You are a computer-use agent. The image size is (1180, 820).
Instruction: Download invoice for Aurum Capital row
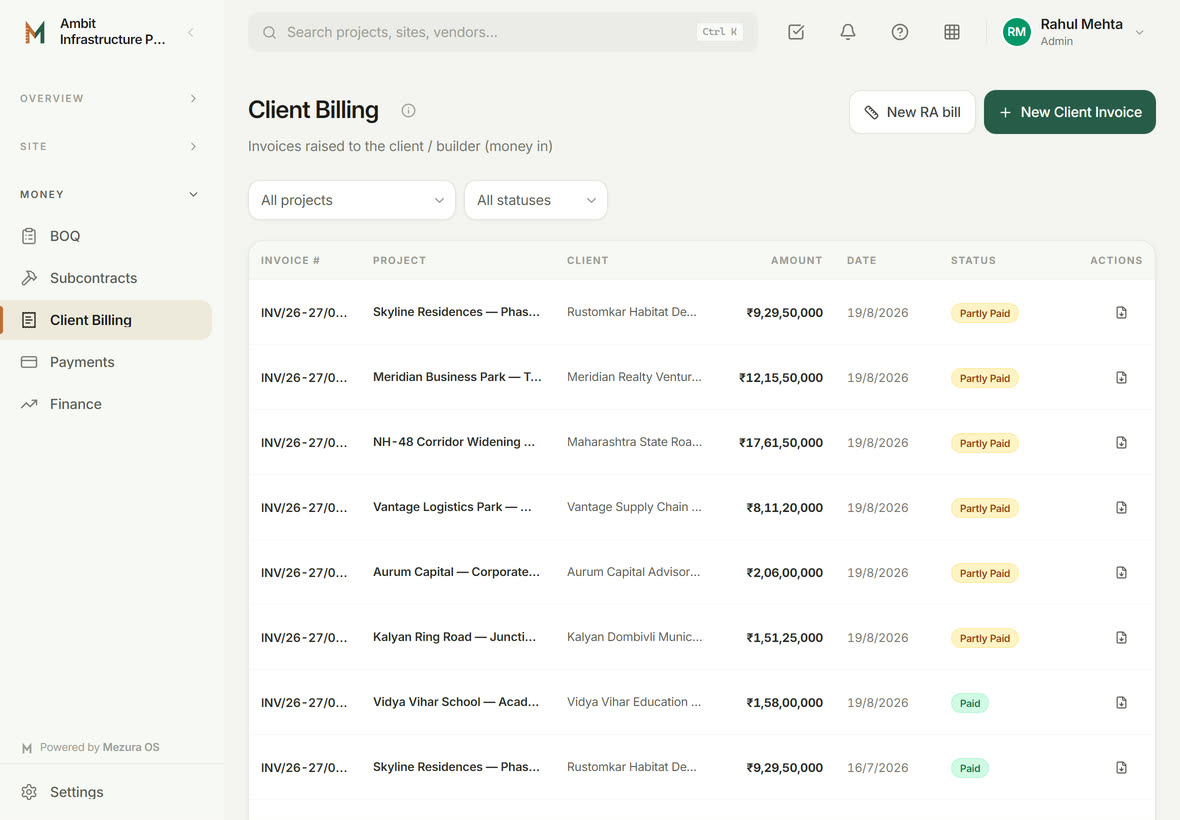tap(1121, 572)
